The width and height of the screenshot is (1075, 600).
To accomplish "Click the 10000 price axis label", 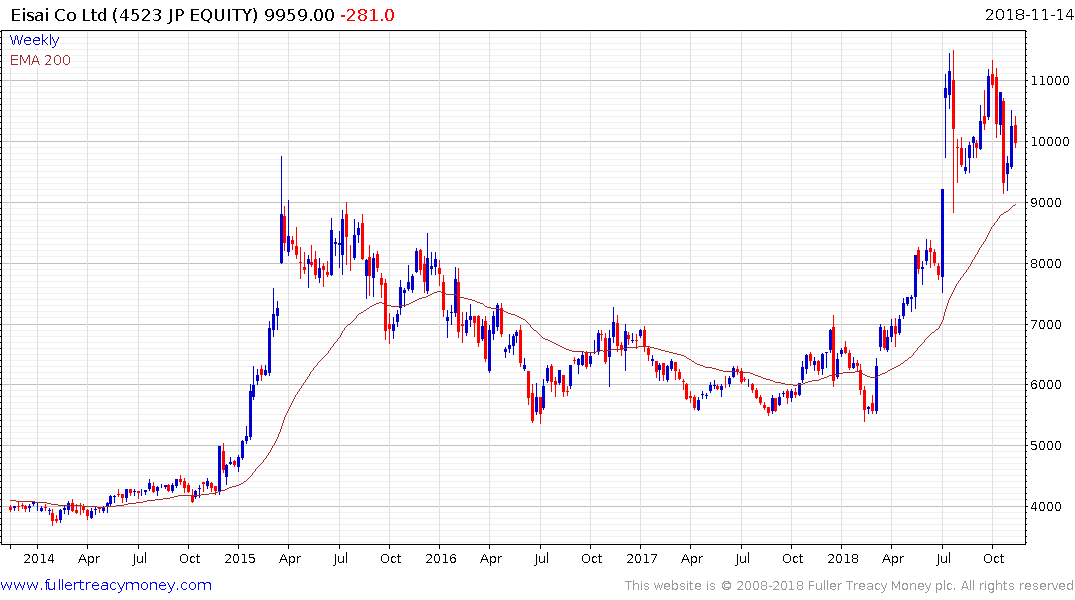I will (1050, 141).
